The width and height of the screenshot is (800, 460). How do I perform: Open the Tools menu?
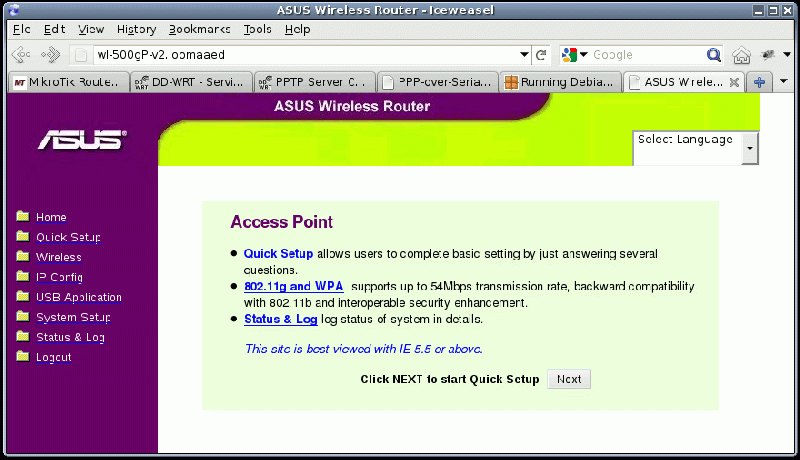tap(258, 30)
